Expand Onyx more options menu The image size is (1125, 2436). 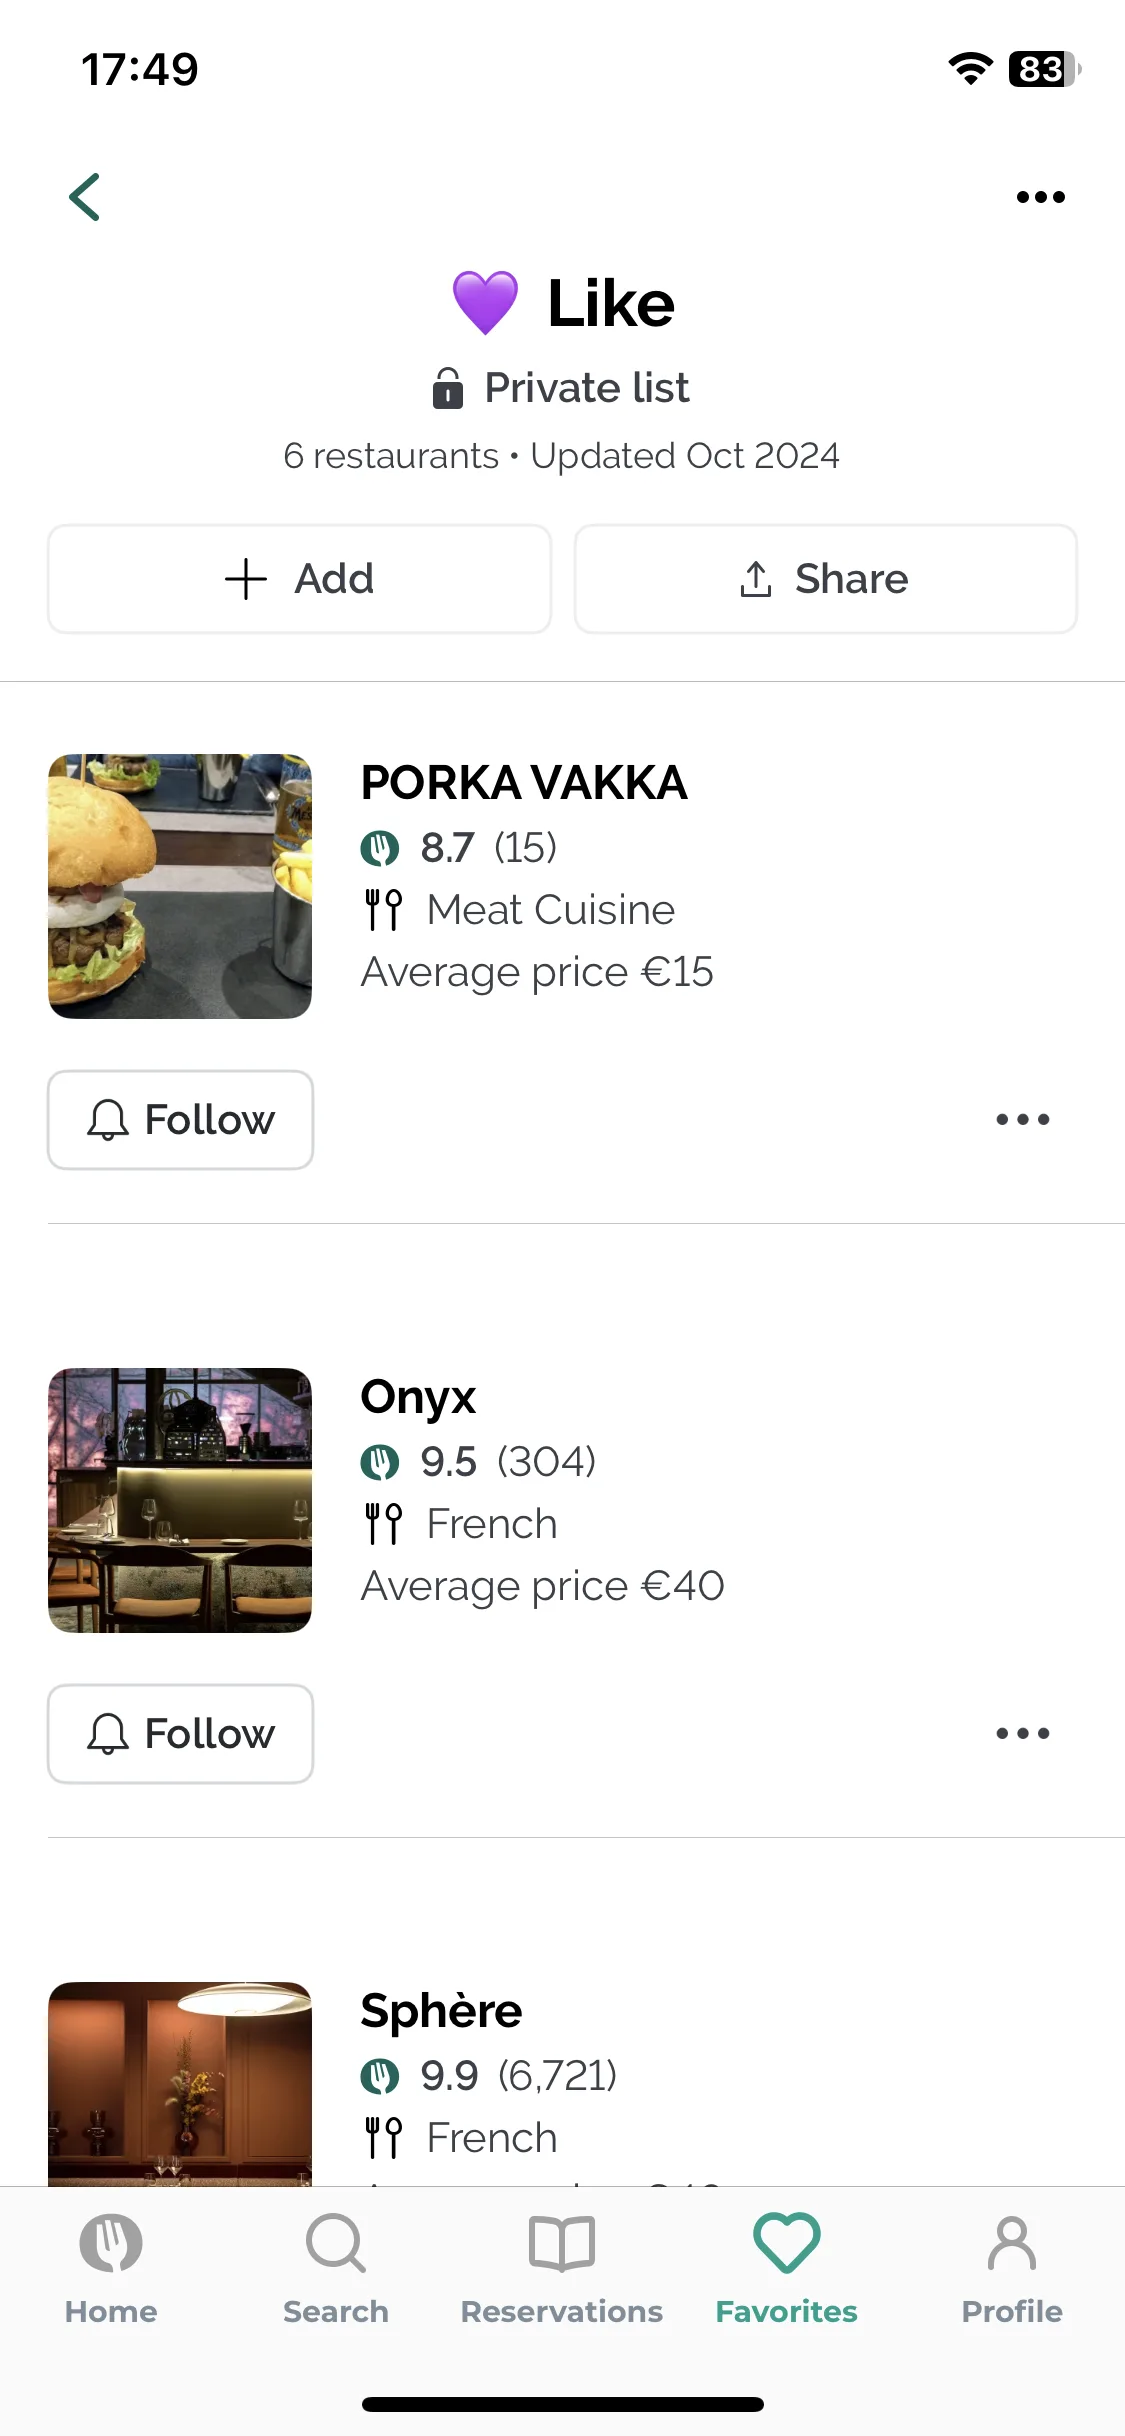pyautogui.click(x=1022, y=1734)
